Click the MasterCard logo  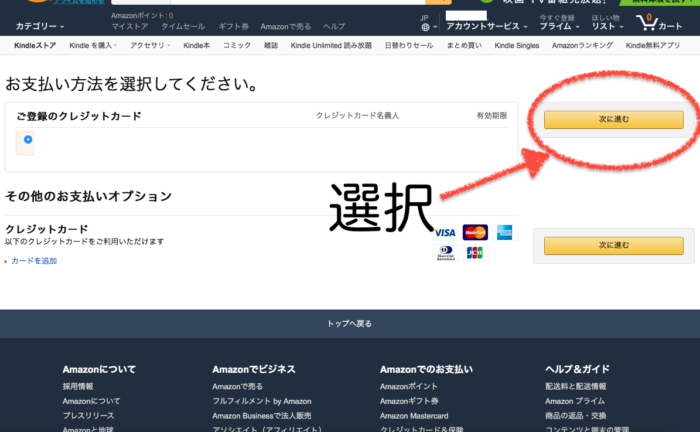click(475, 233)
